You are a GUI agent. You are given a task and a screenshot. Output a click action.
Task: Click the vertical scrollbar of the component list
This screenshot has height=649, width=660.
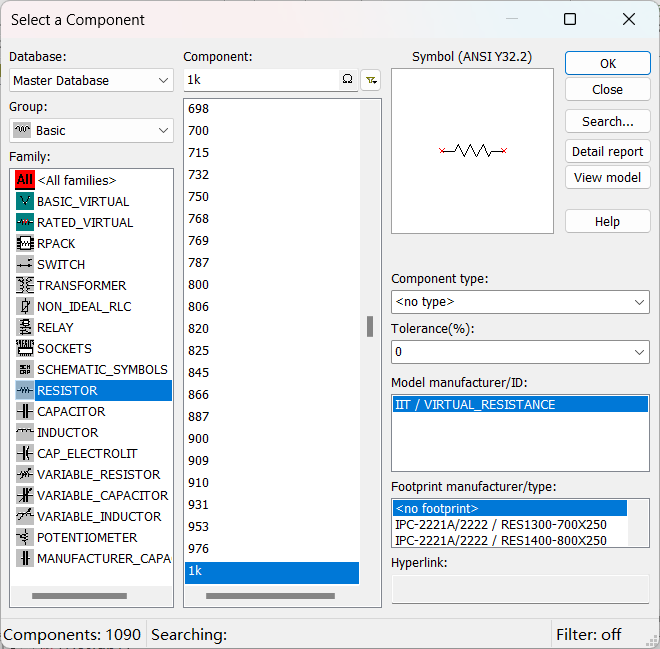370,327
